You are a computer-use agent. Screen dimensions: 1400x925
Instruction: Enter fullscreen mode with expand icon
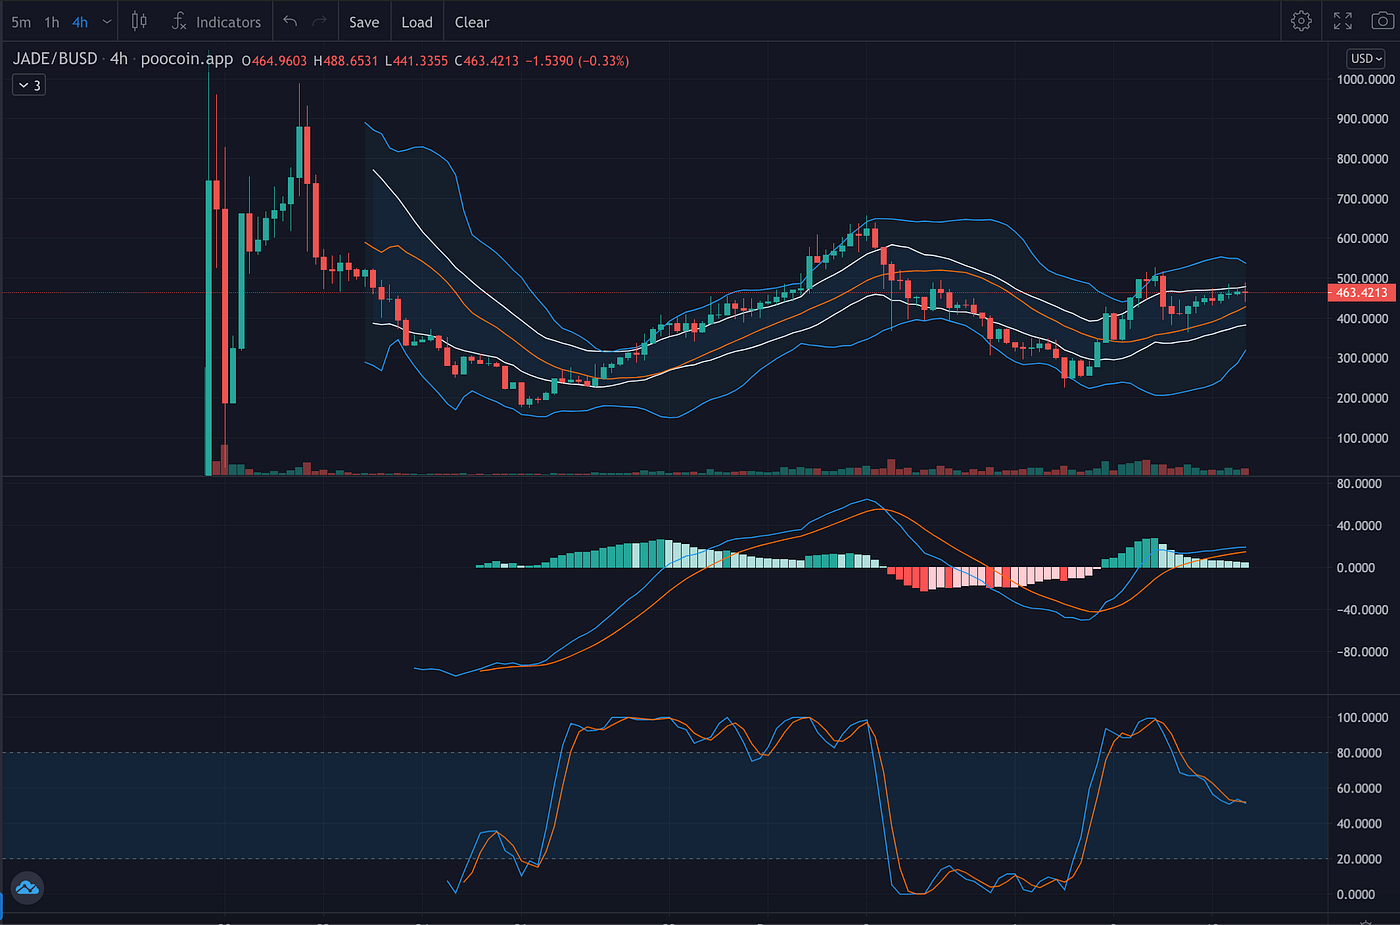(1343, 21)
